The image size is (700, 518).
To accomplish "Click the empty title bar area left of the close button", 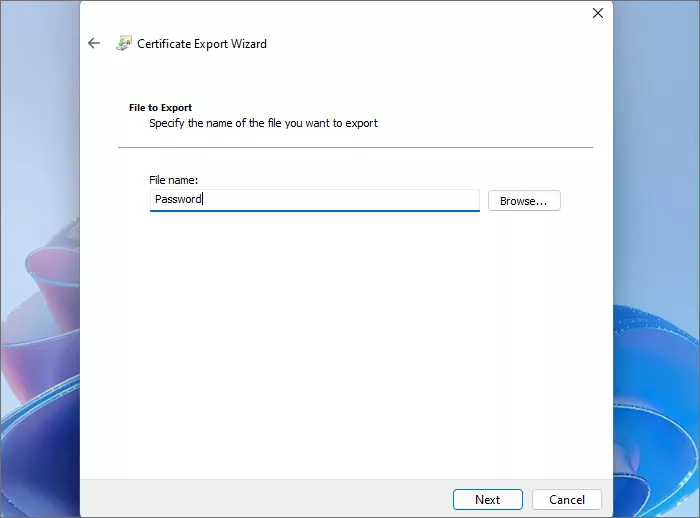I will pyautogui.click(x=400, y=14).
